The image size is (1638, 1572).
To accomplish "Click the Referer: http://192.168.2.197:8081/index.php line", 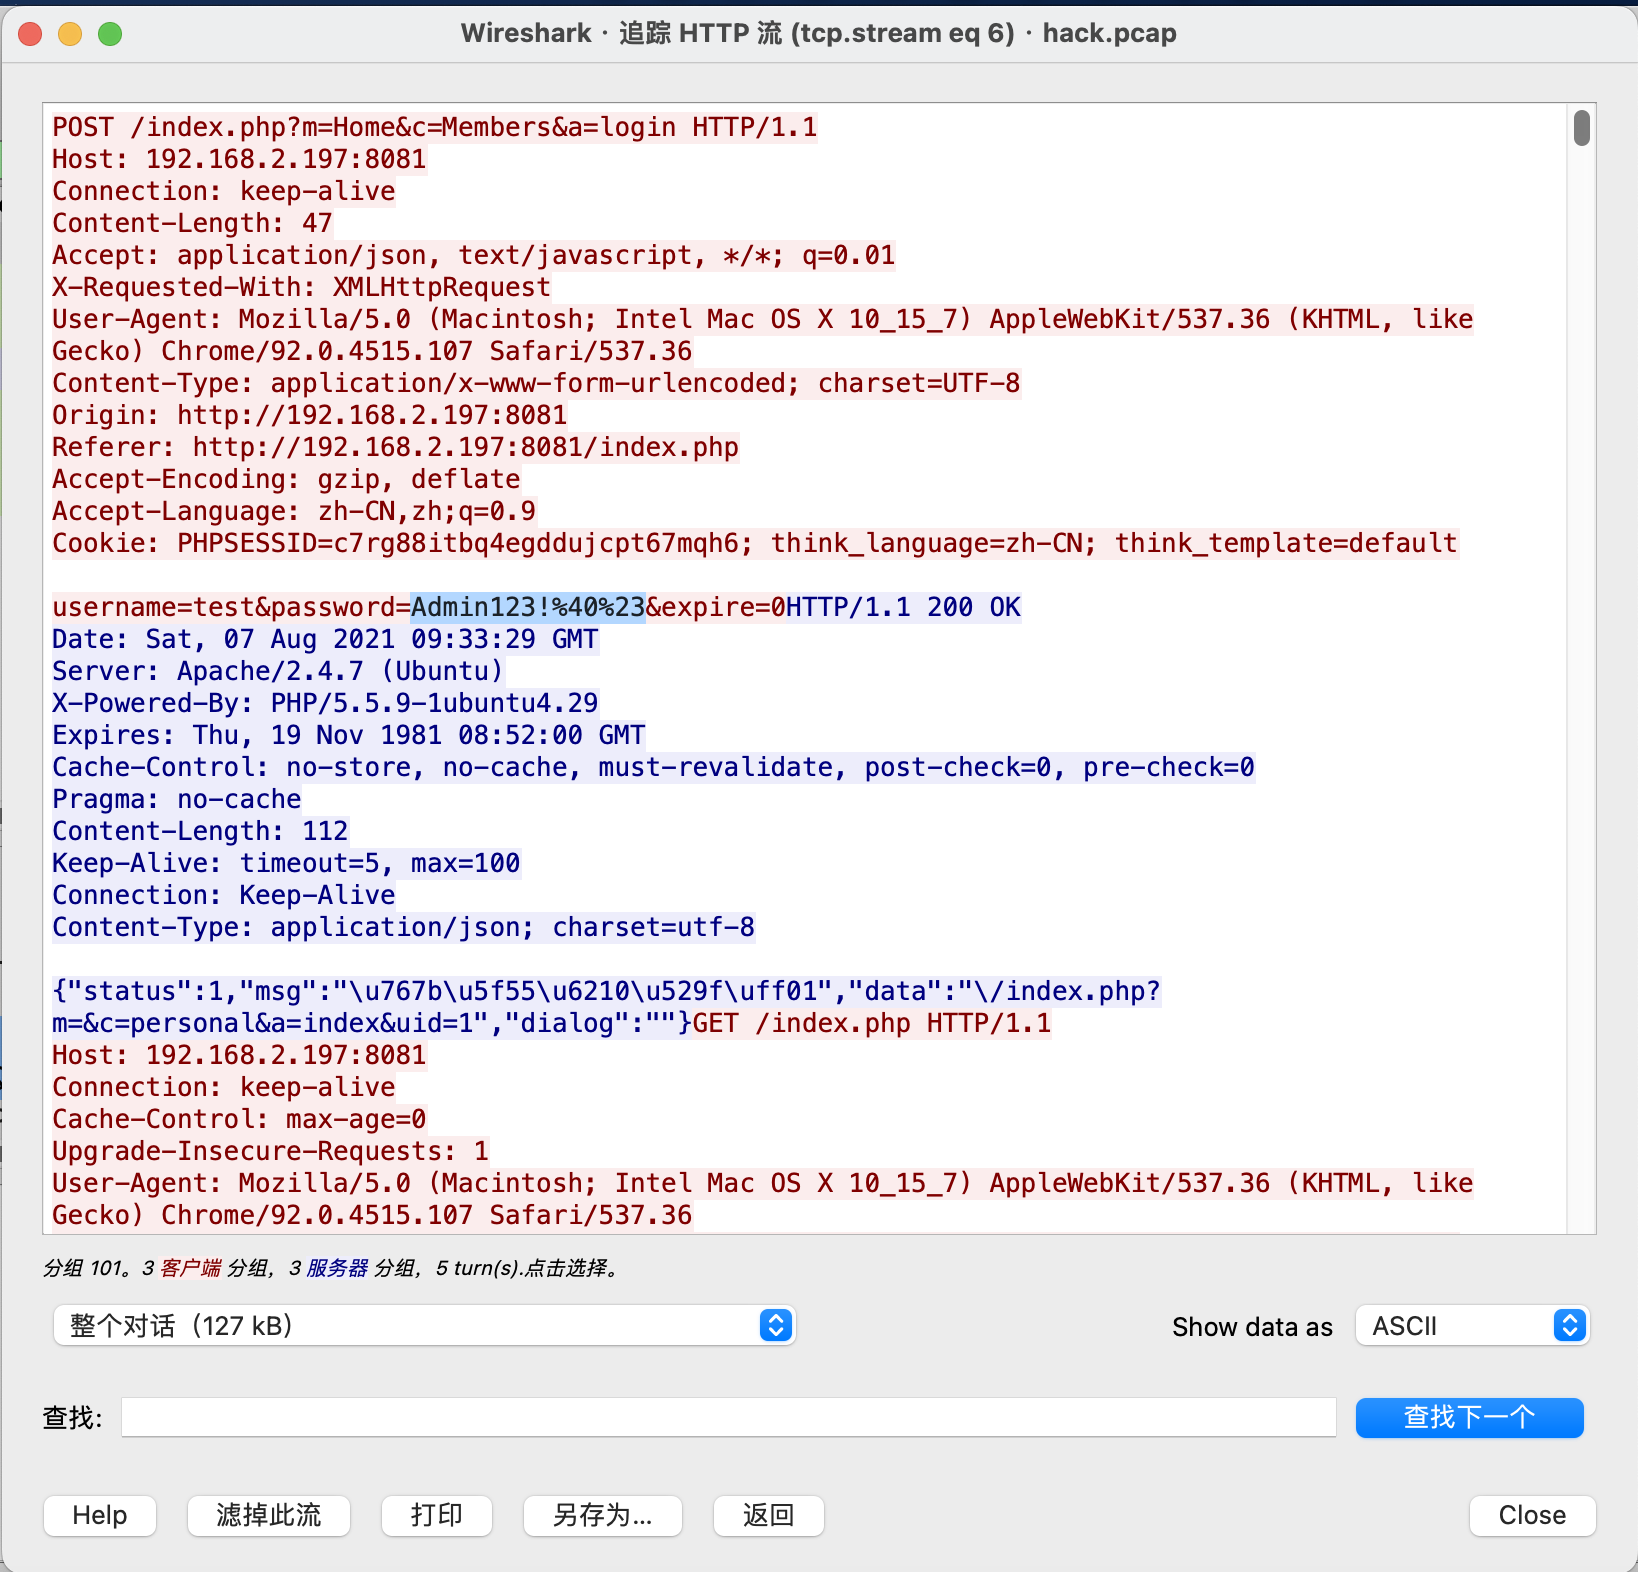I will click(x=395, y=447).
